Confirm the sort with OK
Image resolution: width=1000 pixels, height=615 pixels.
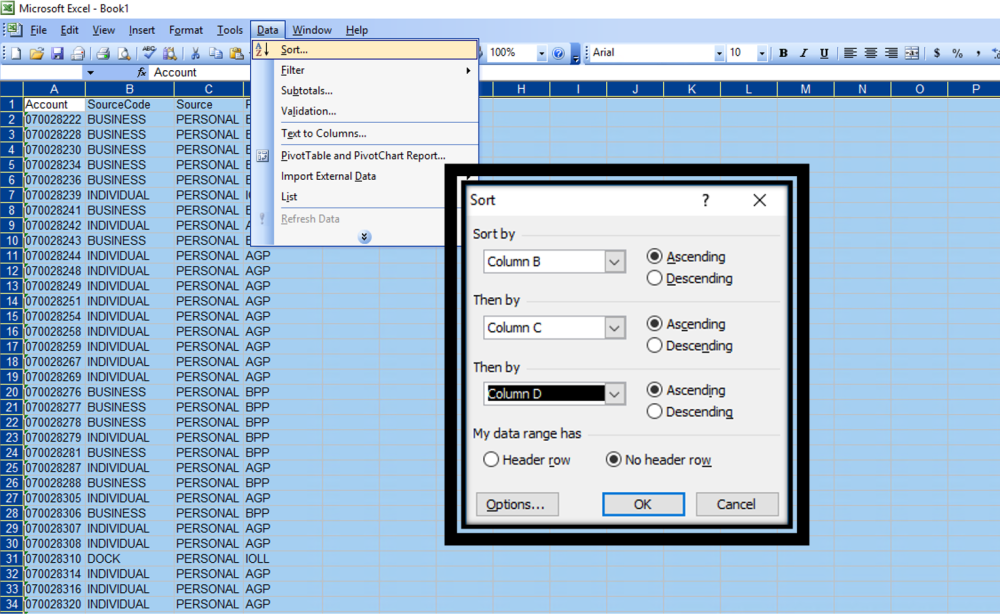tap(643, 504)
